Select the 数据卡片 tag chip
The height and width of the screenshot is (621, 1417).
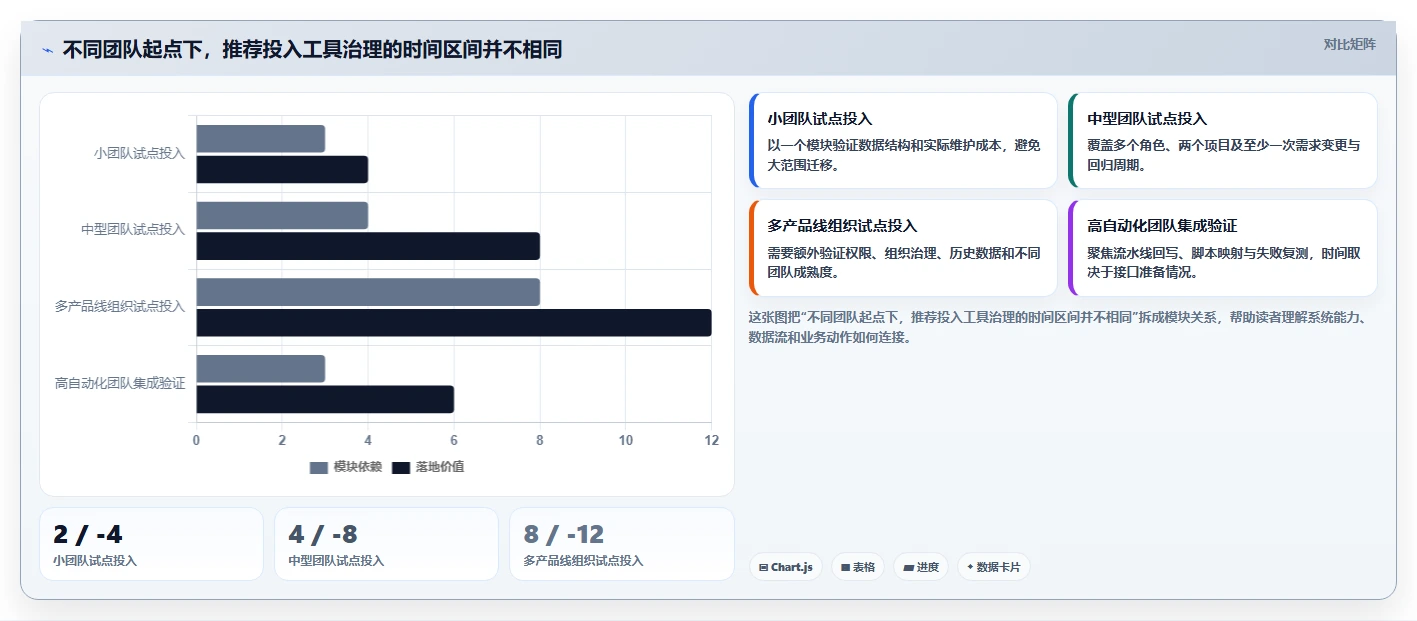[x=993, y=567]
